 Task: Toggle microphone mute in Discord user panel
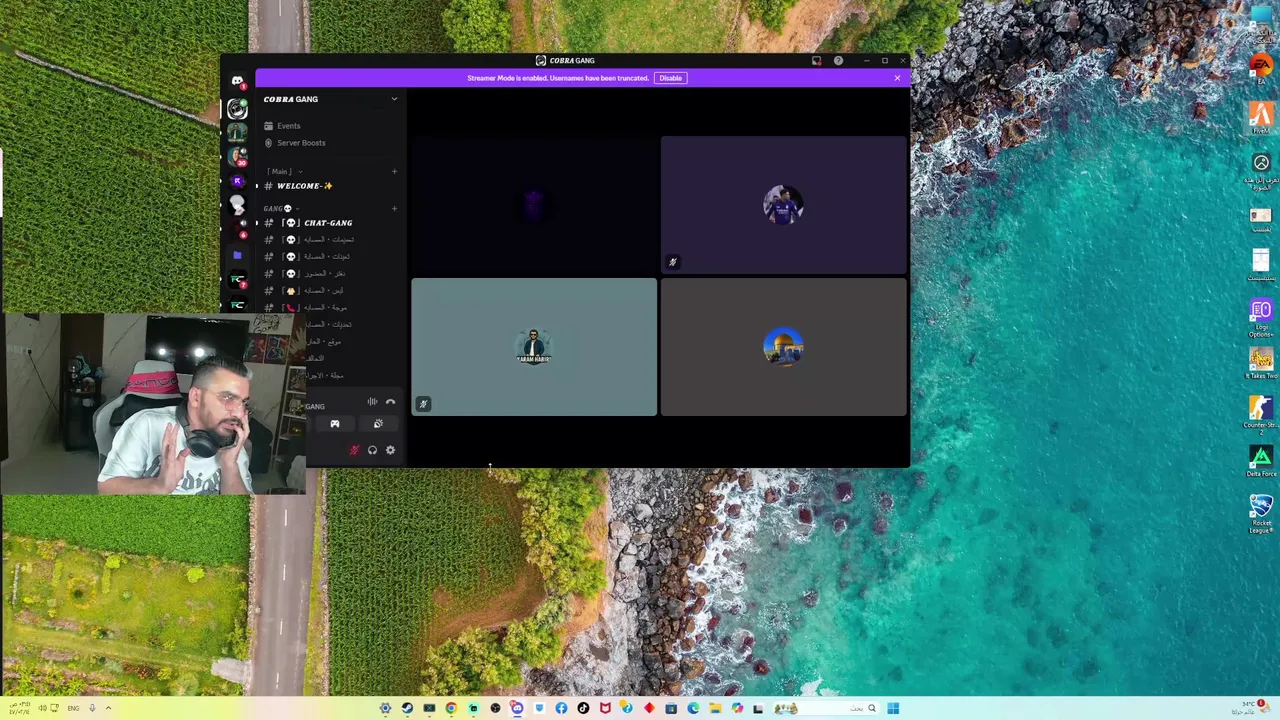pyautogui.click(x=354, y=450)
